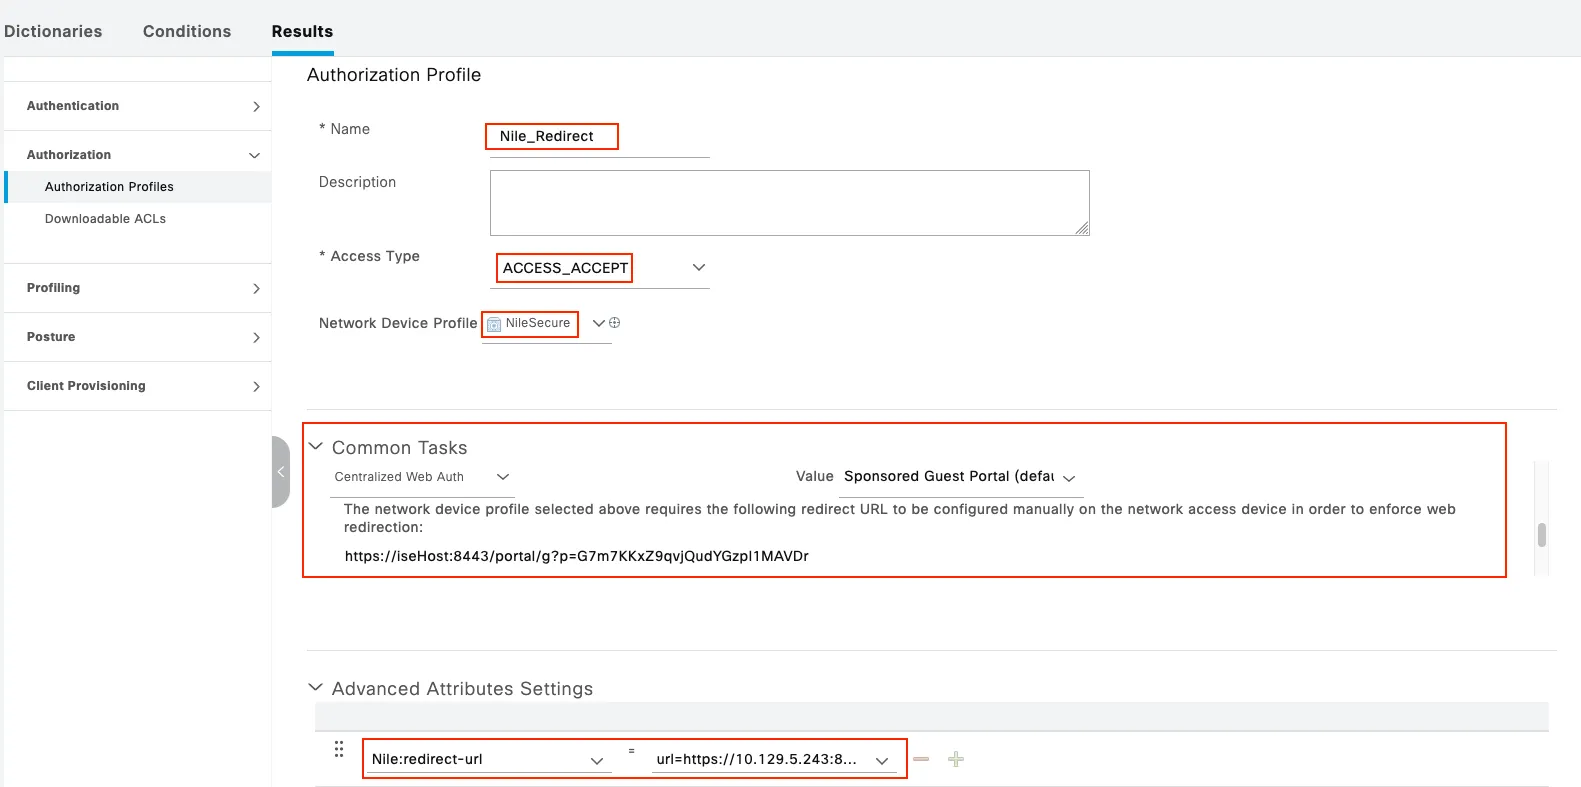Click the redirect URL text https://iseHost:8443/portal
Screen dimensions: 1581x787
[576, 556]
